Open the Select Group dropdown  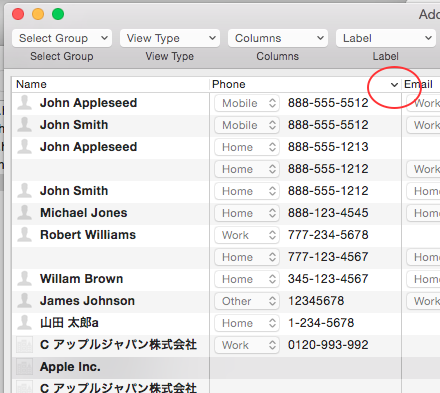click(62, 38)
